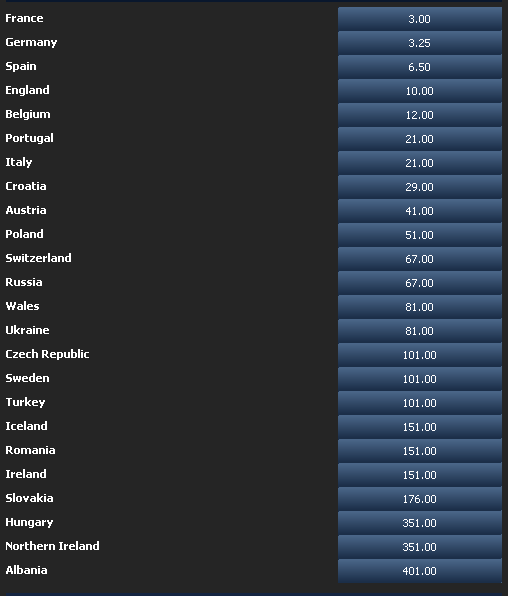Pick Northern Ireland 351.00 odds
The width and height of the screenshot is (508, 596).
click(420, 547)
